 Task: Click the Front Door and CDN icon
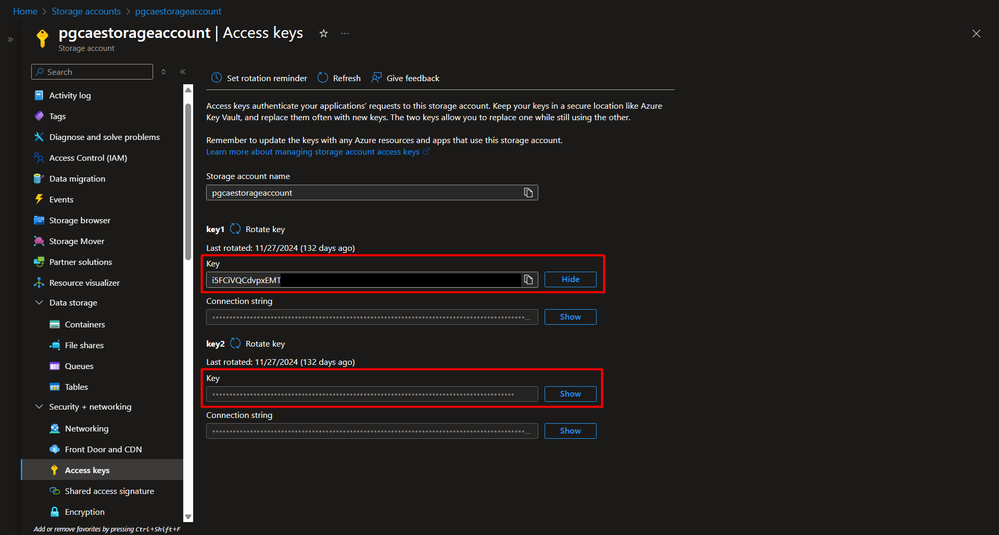tap(54, 450)
